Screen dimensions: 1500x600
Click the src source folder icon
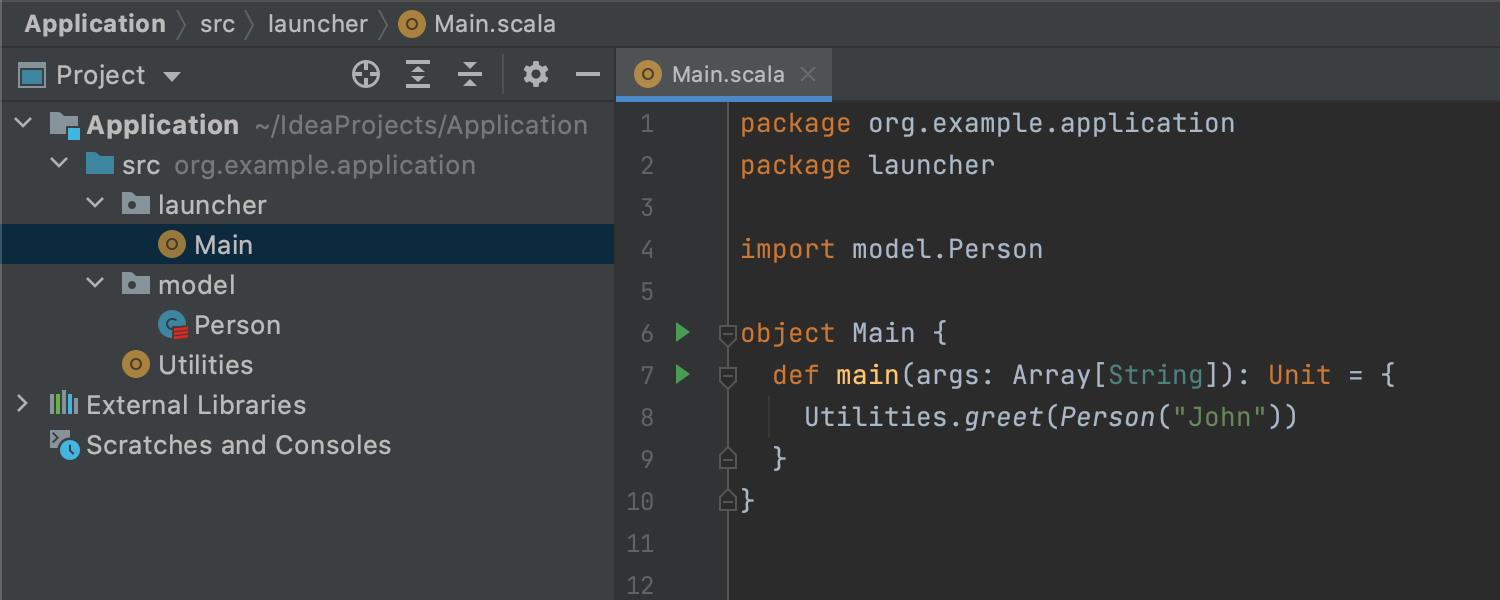(x=100, y=164)
